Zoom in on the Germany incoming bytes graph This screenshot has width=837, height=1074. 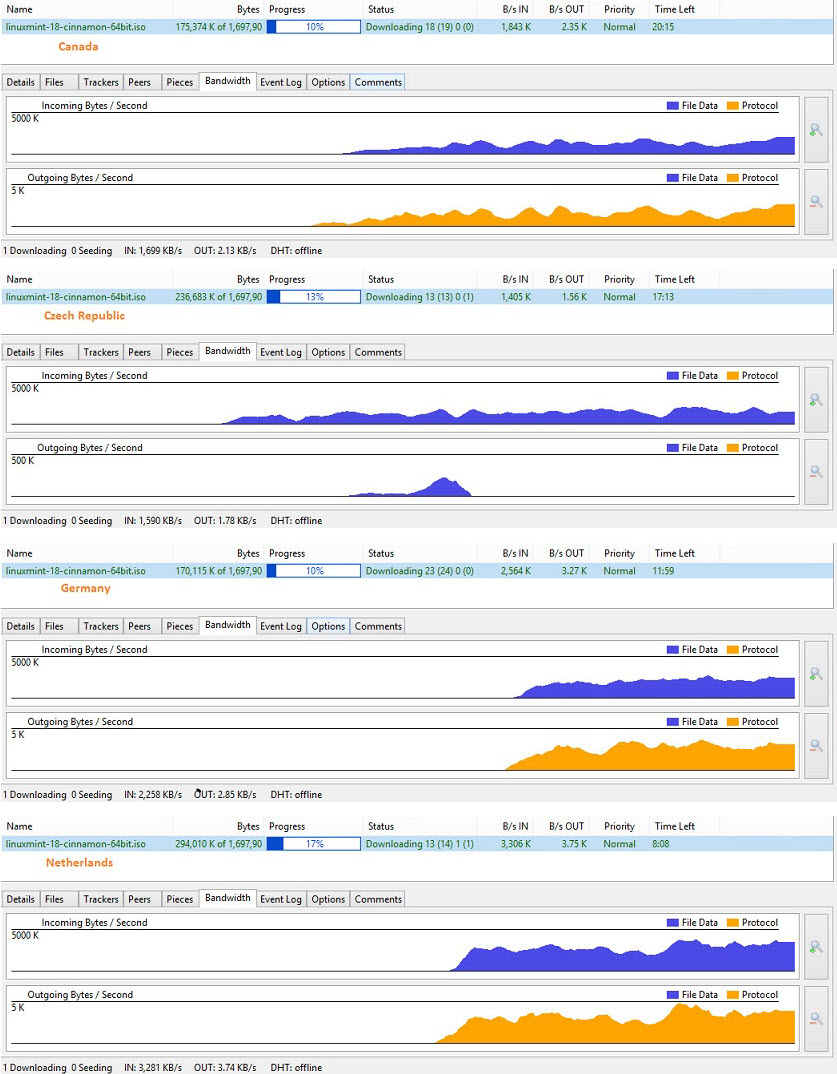coord(816,674)
